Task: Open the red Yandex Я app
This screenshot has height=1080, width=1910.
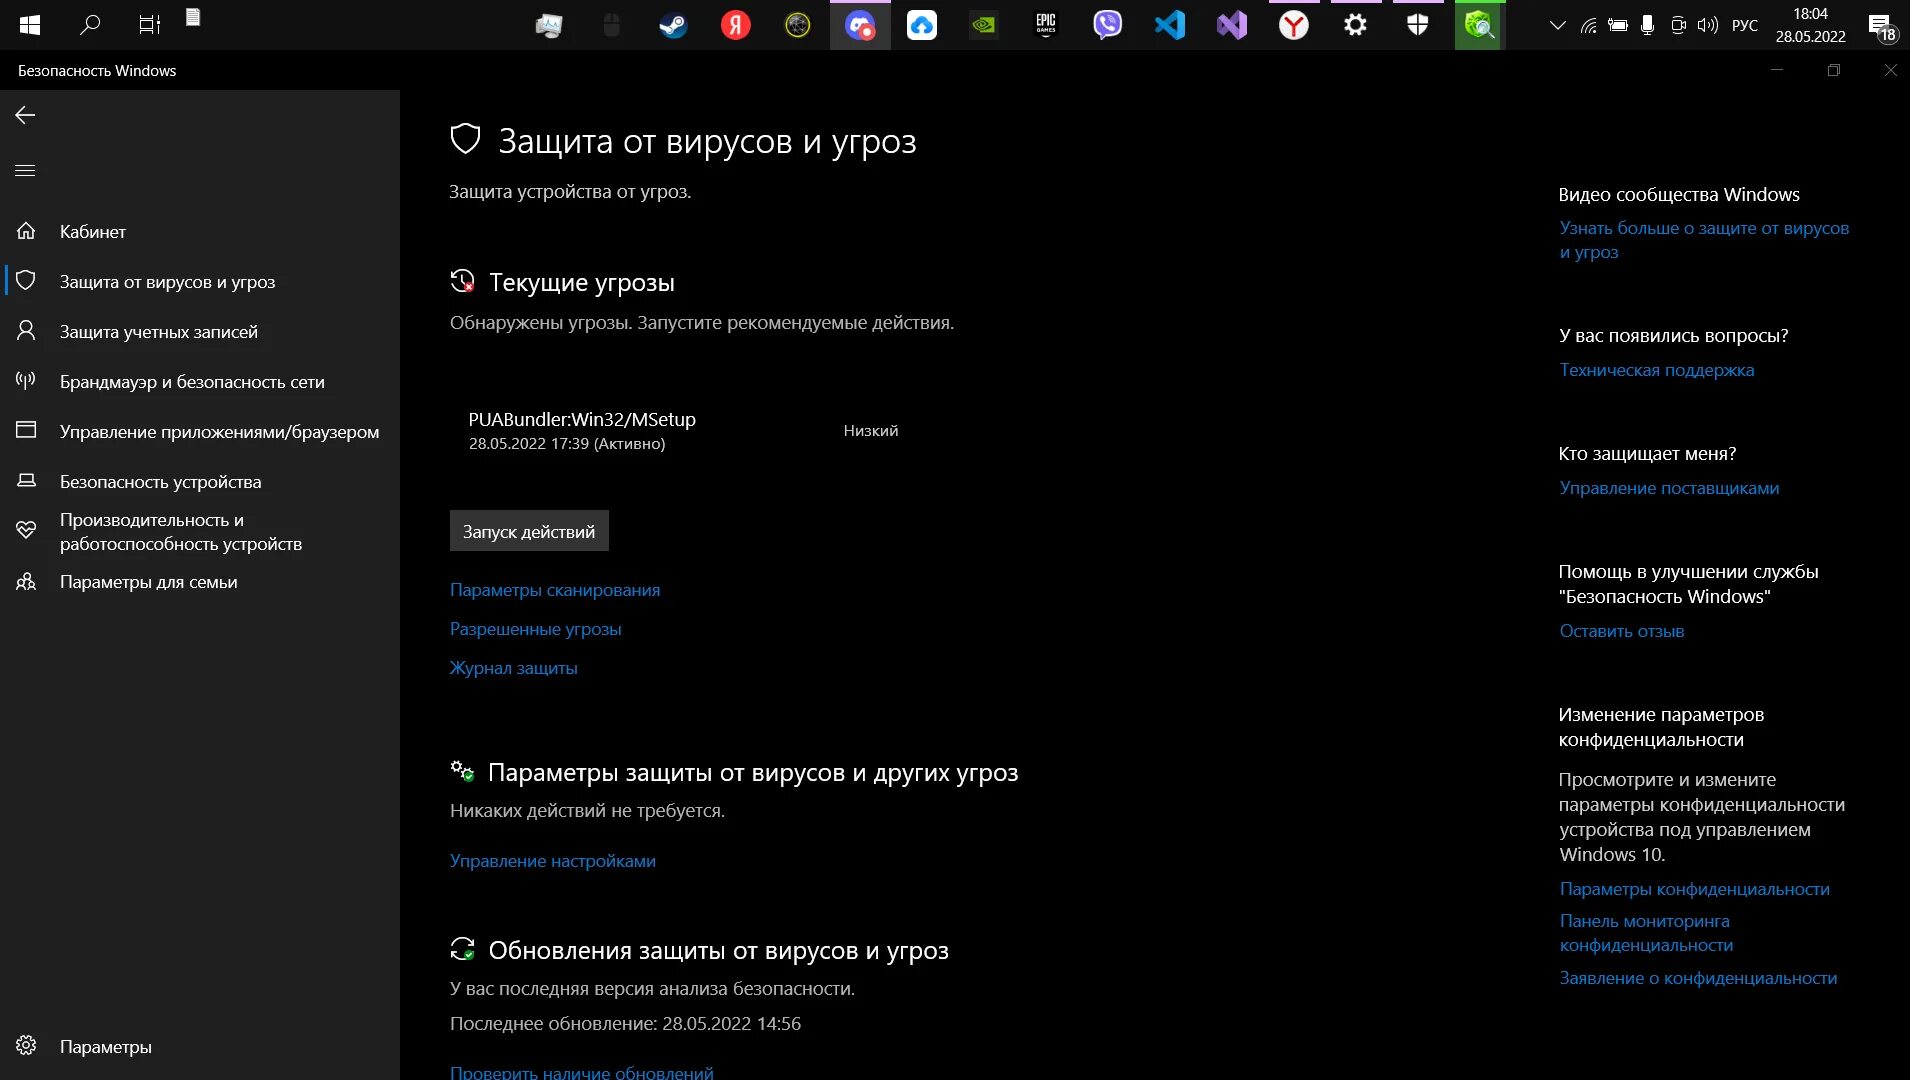Action: 736,25
